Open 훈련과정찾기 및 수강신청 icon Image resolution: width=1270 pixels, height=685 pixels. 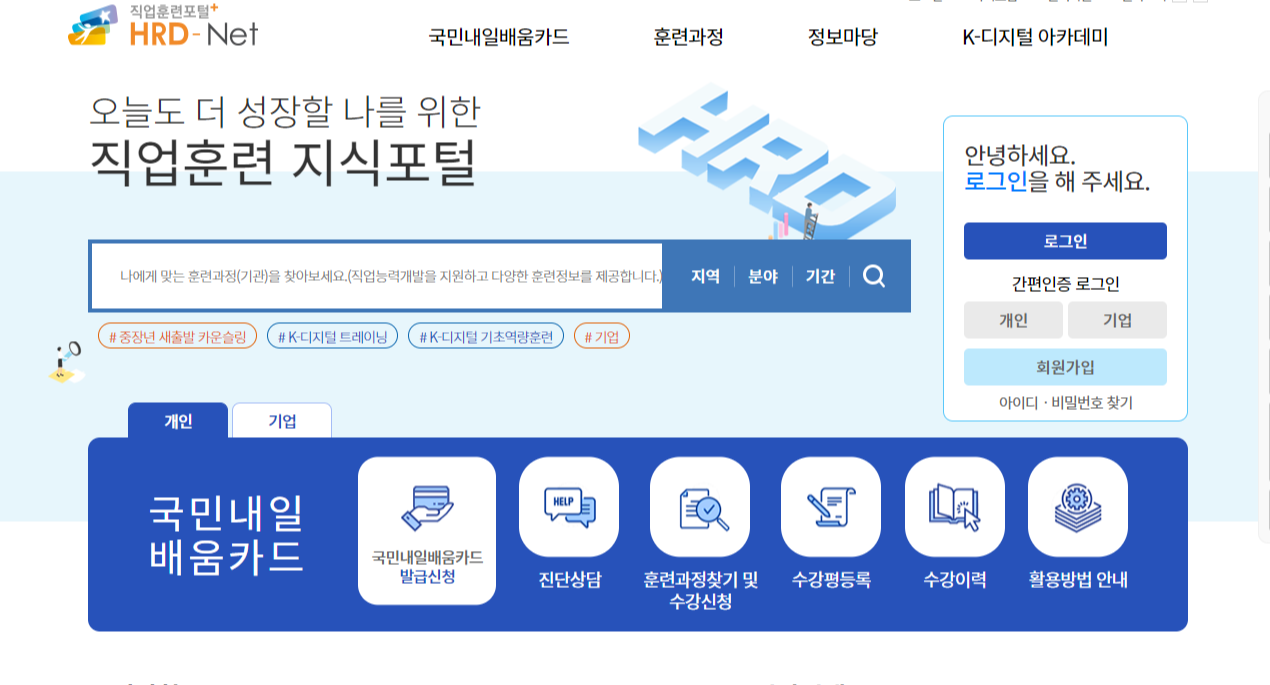click(700, 507)
